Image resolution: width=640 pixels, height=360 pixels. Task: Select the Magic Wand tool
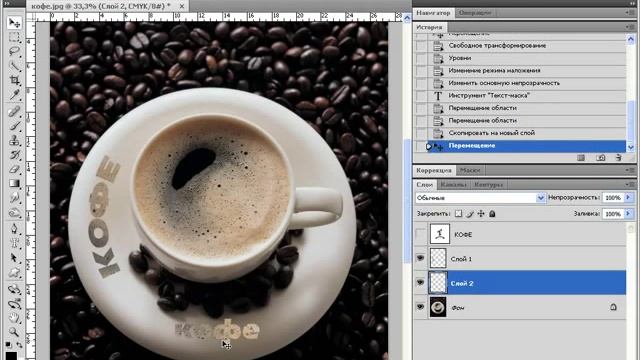tap(14, 66)
